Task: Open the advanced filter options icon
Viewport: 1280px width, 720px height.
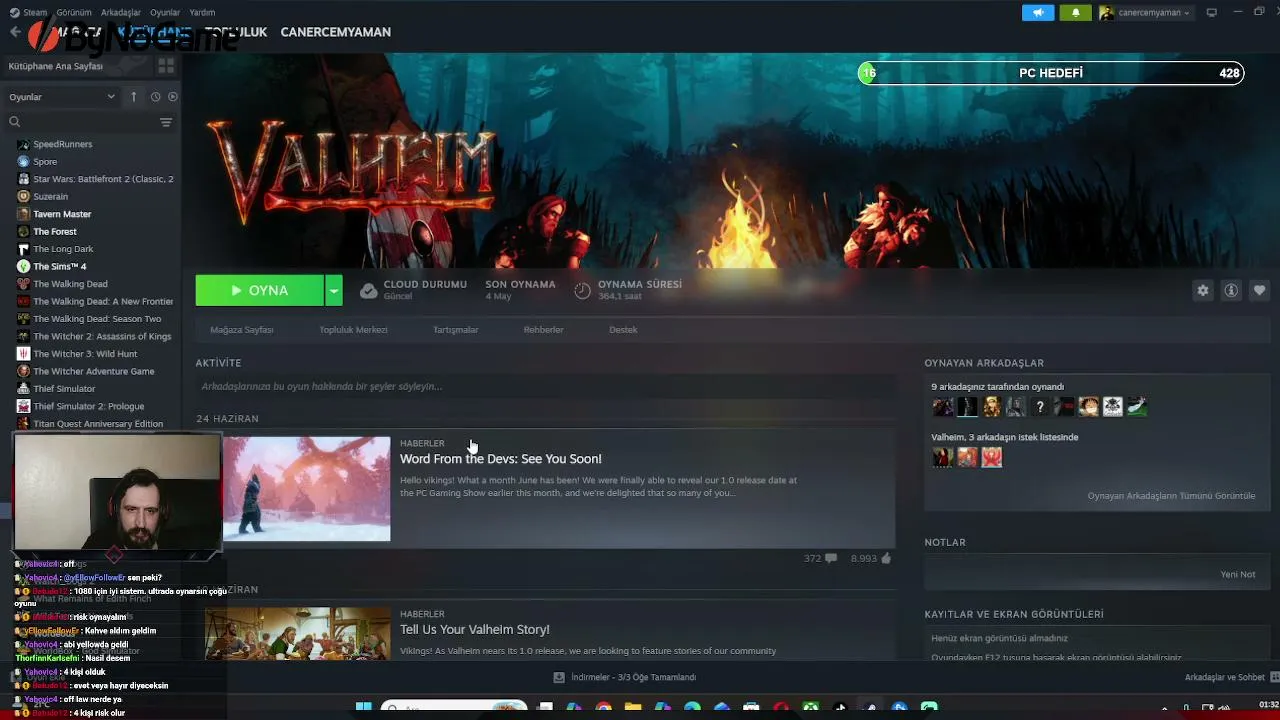Action: tap(166, 122)
